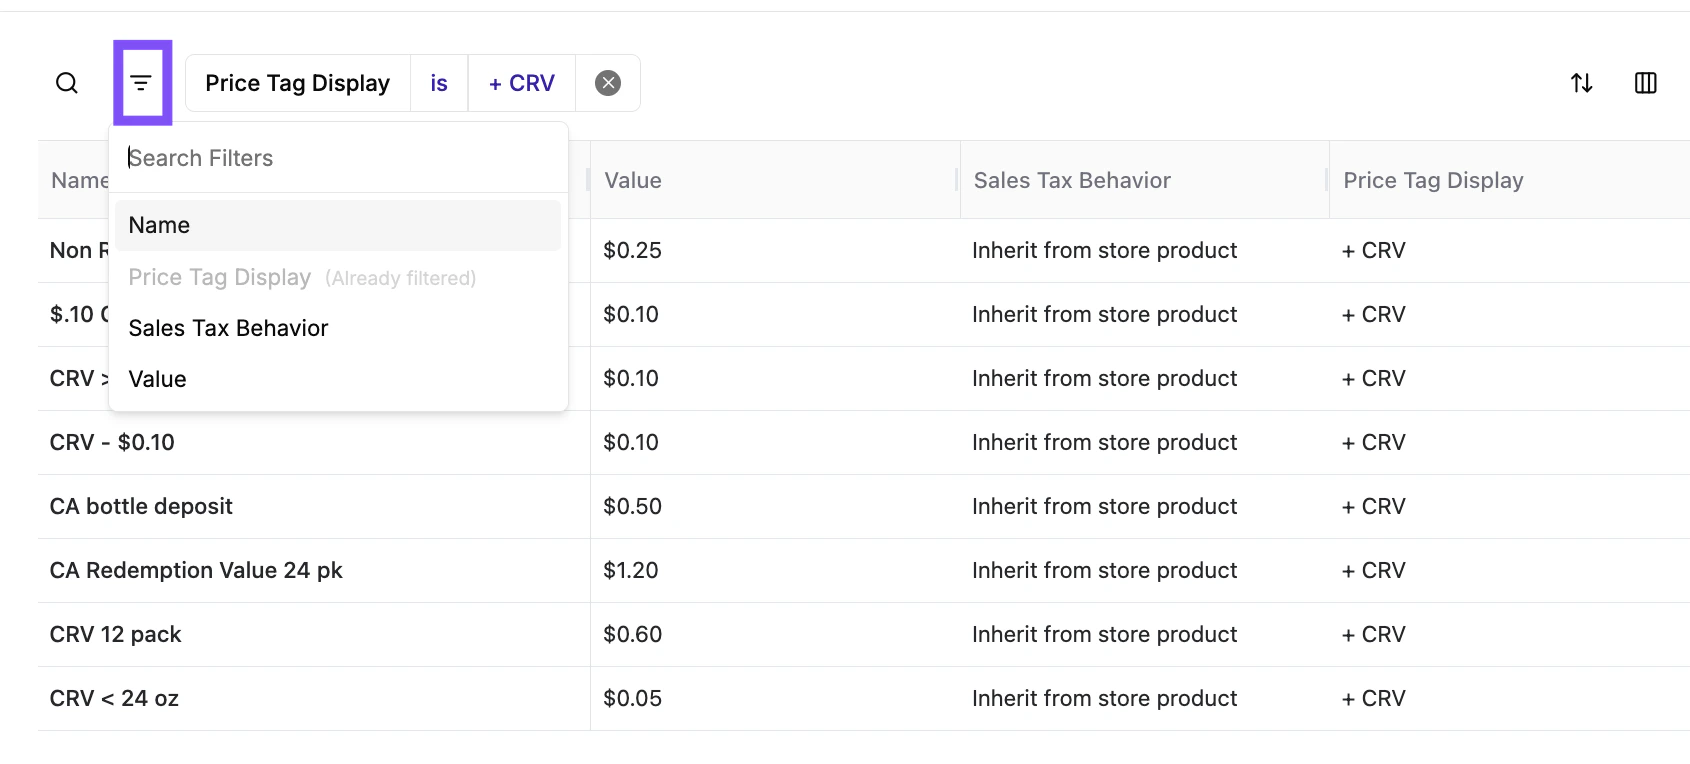
Task: Select the CRV - $0.10 row
Action: pos(112,443)
